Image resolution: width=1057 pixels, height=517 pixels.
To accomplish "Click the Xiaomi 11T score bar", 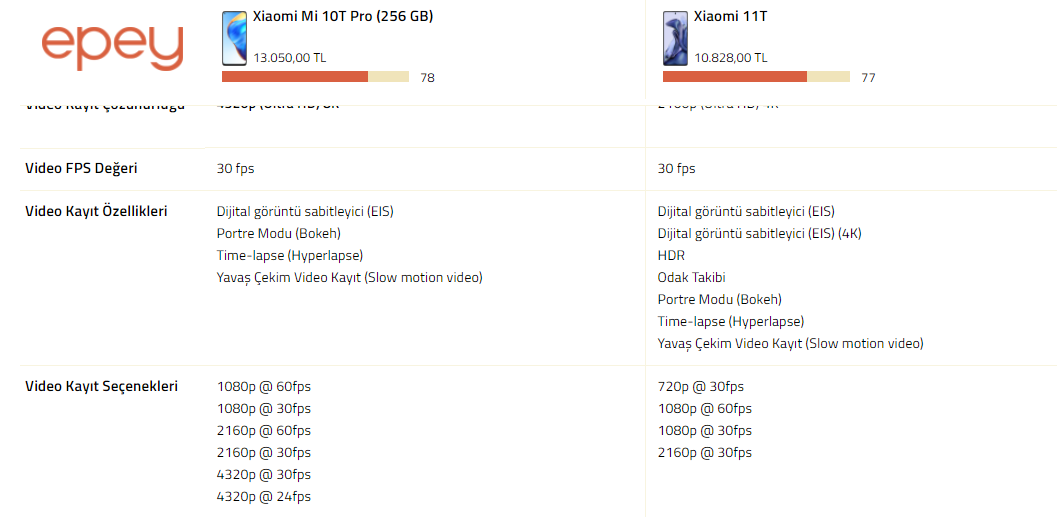I will pos(756,77).
